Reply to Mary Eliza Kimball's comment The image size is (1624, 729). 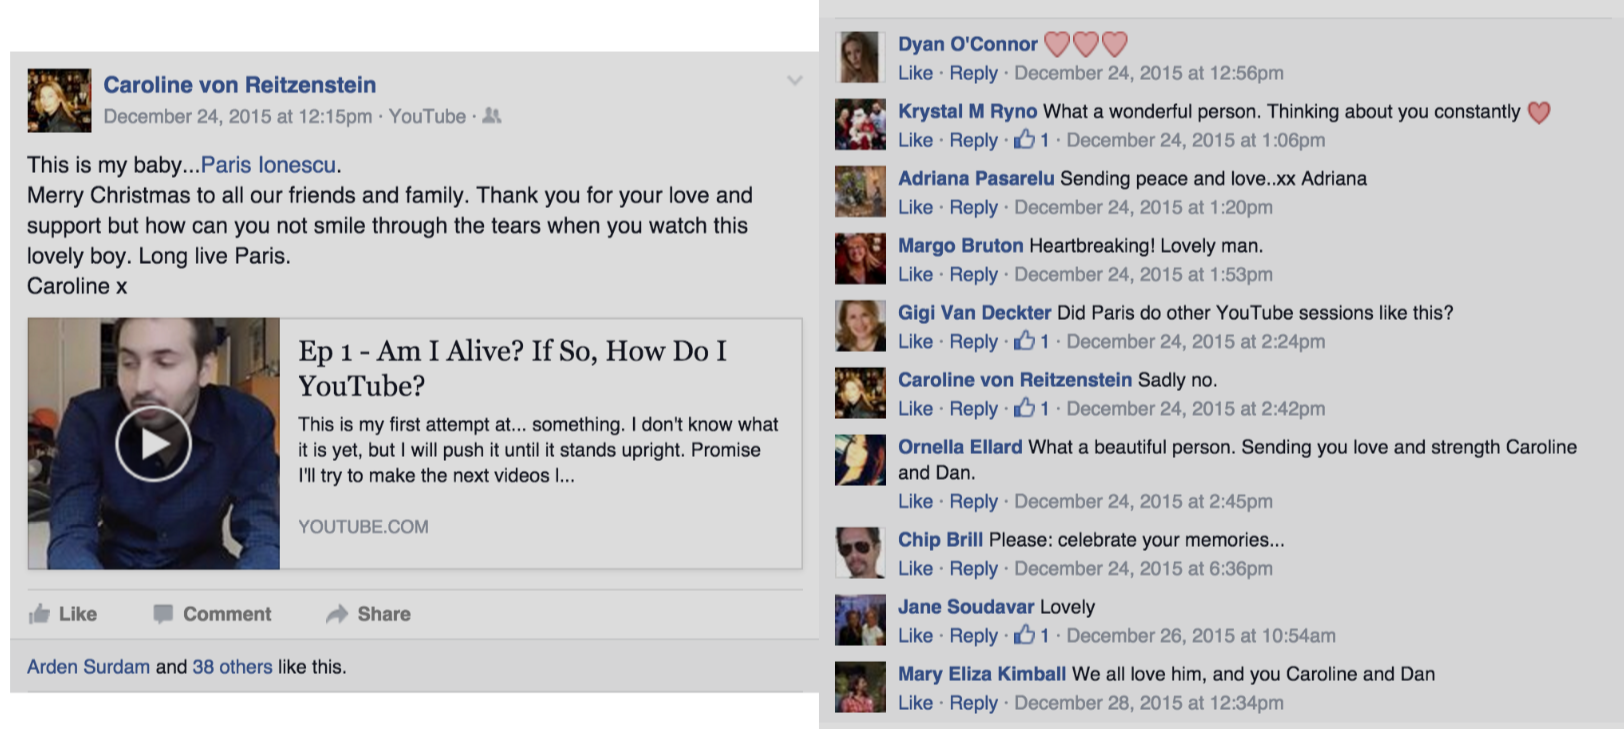[973, 702]
